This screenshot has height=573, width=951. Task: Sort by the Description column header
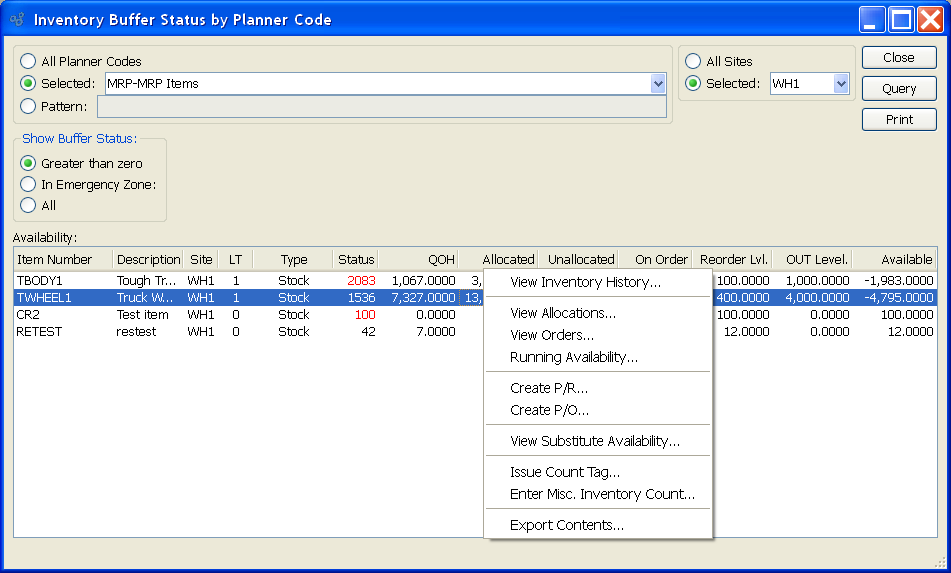tap(148, 260)
